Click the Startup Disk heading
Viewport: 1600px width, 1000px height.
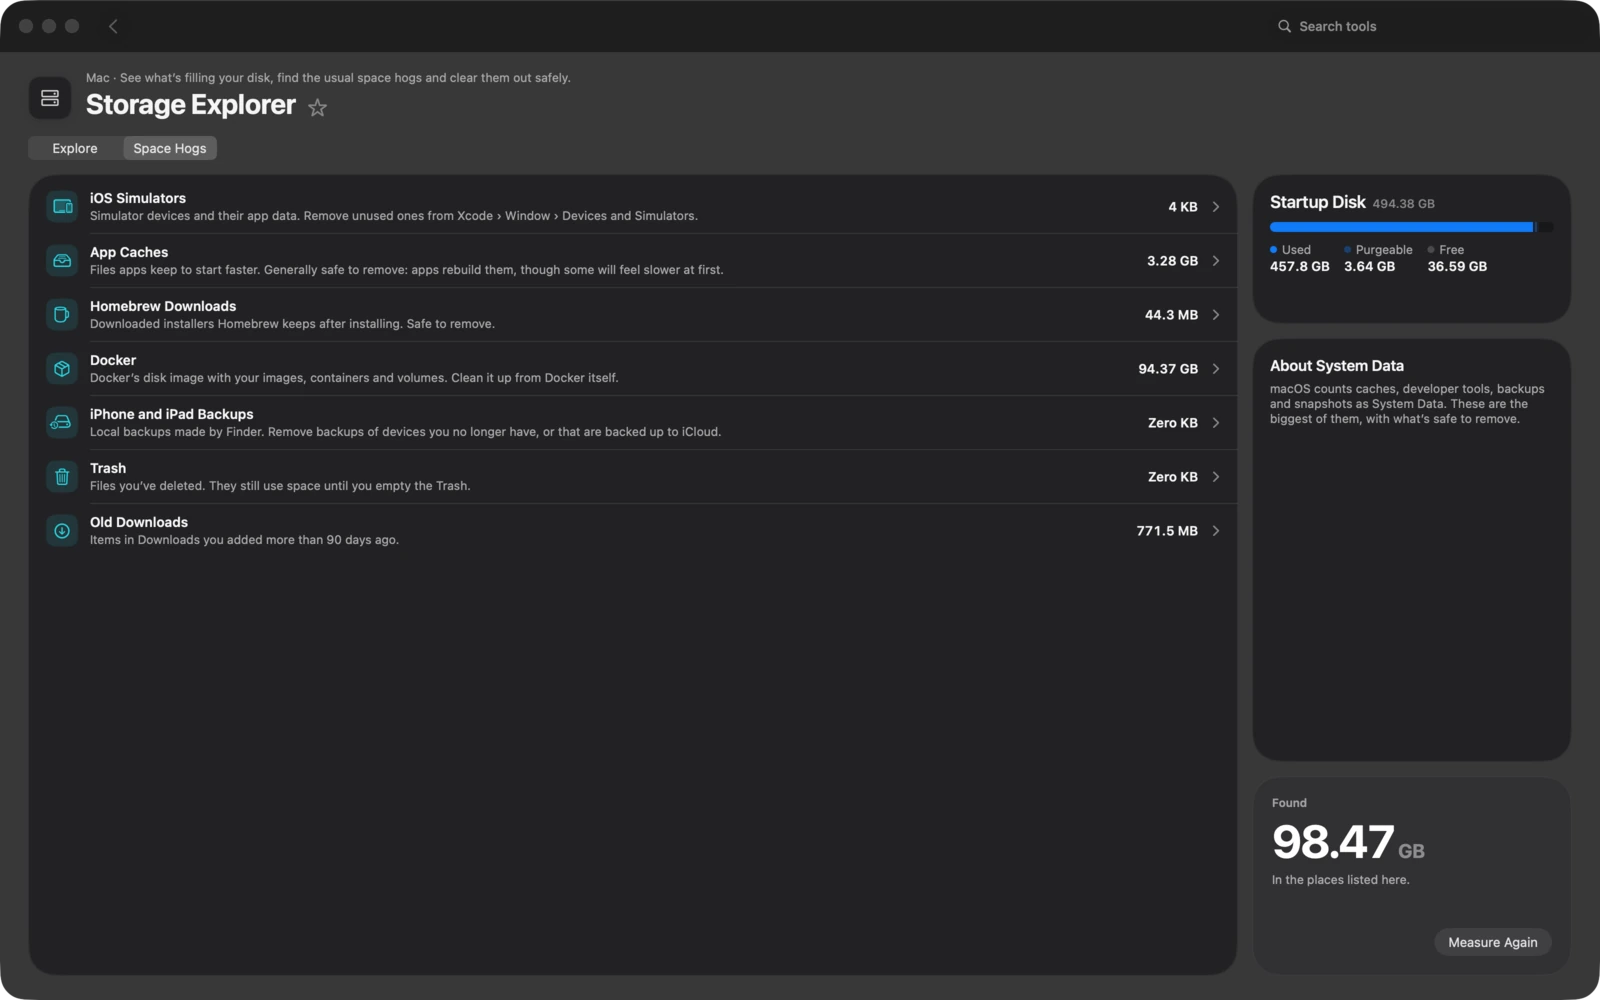[1318, 202]
